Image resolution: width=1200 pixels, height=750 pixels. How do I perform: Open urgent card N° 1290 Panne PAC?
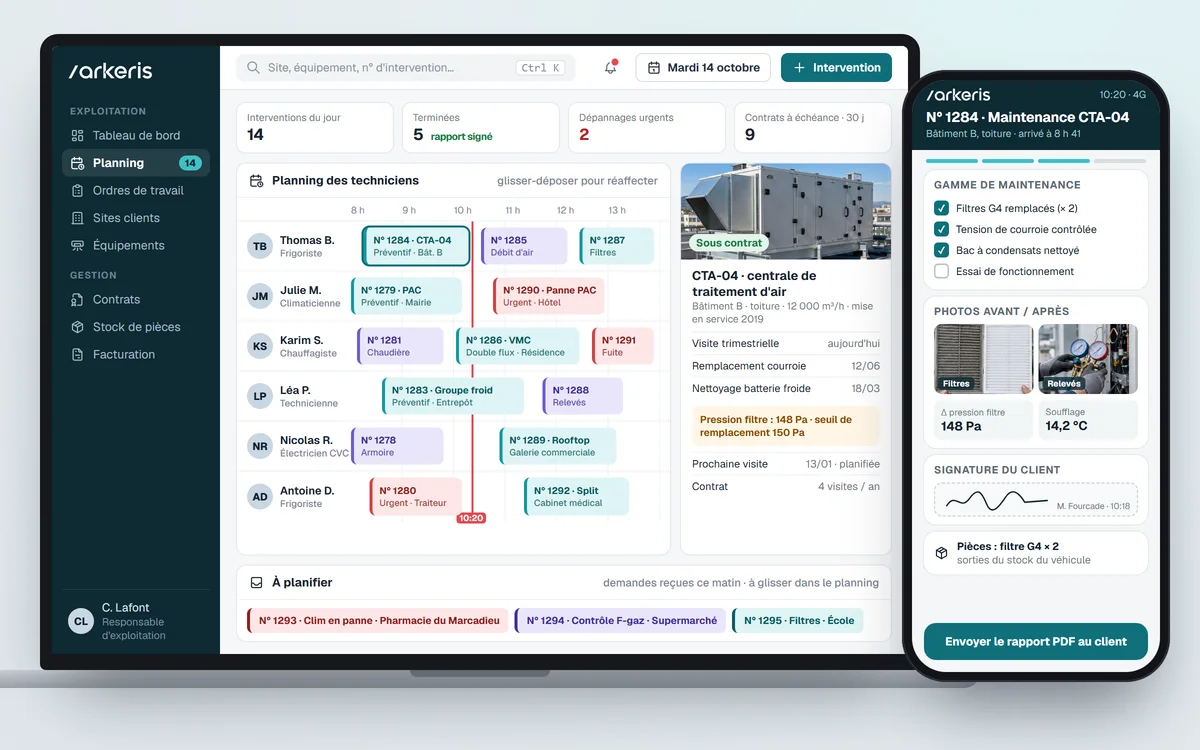548,296
